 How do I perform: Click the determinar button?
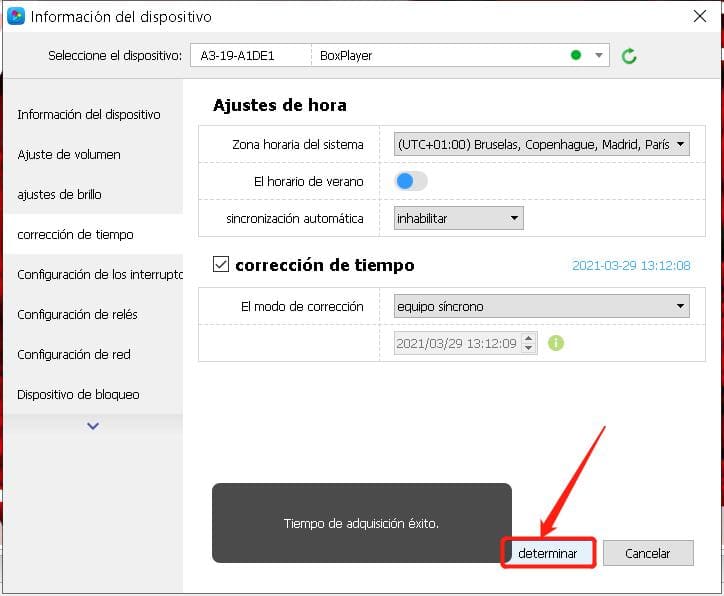pos(548,553)
